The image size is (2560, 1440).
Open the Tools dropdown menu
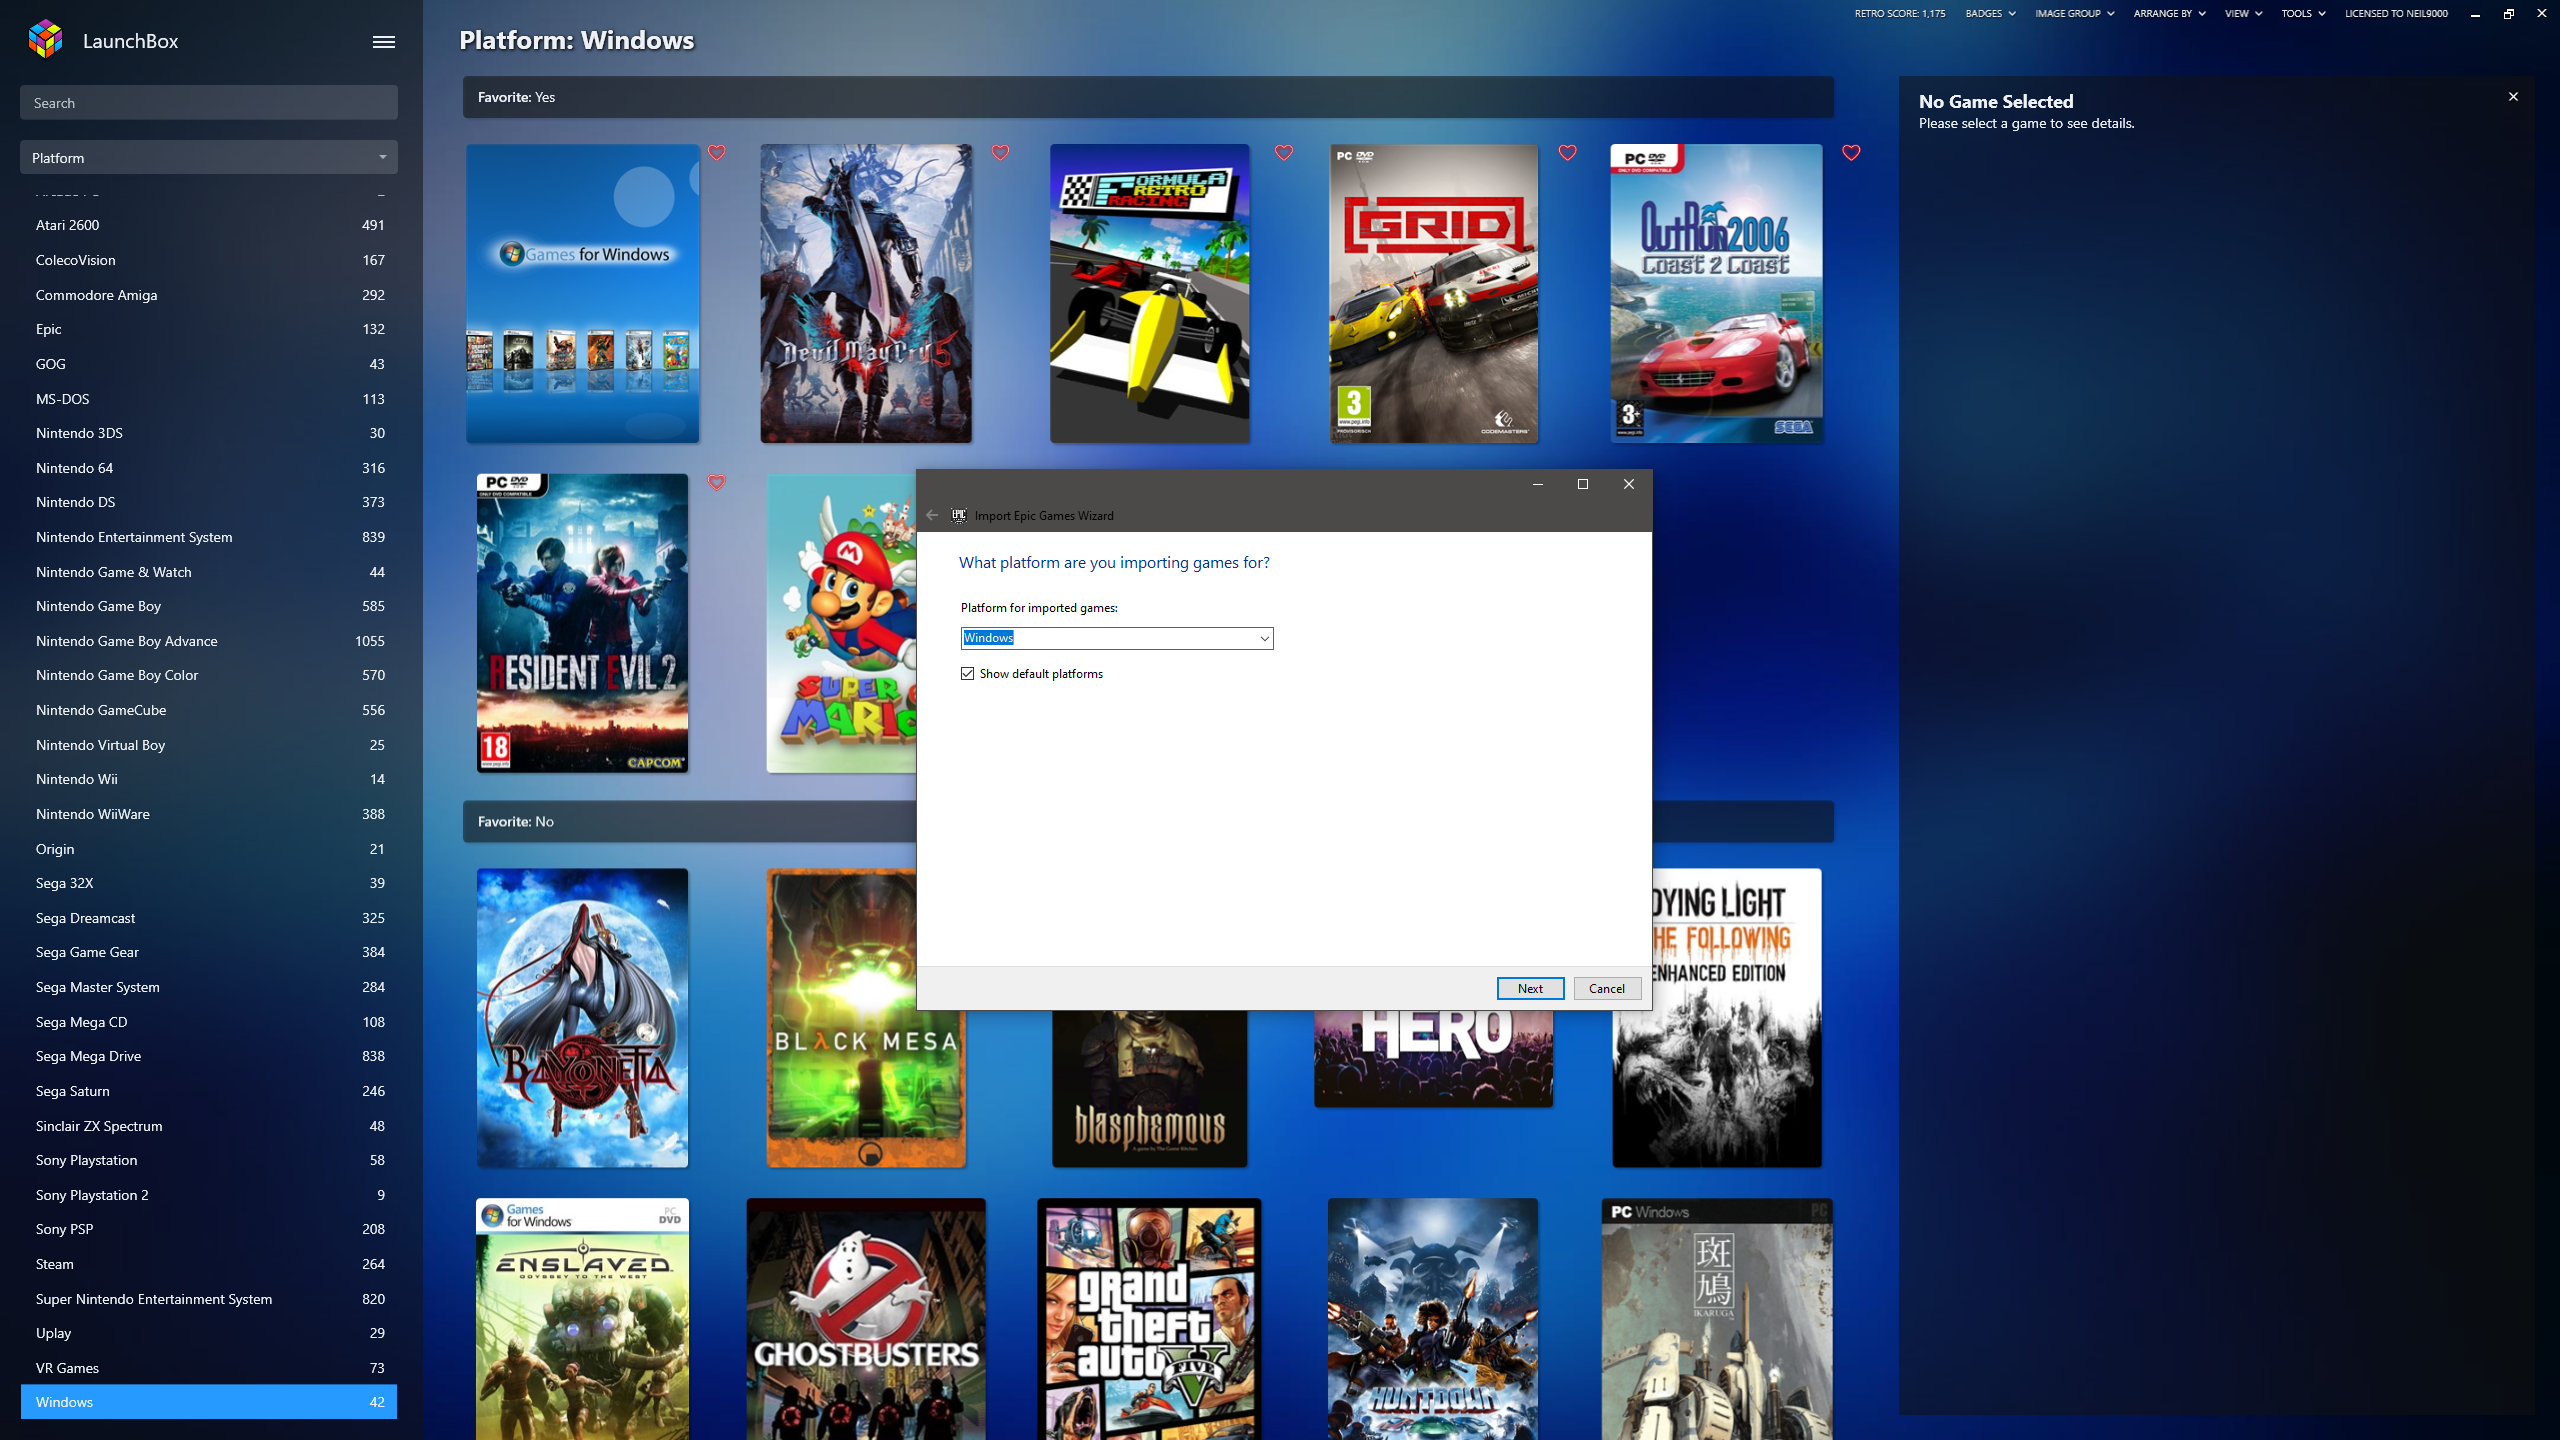click(2303, 14)
